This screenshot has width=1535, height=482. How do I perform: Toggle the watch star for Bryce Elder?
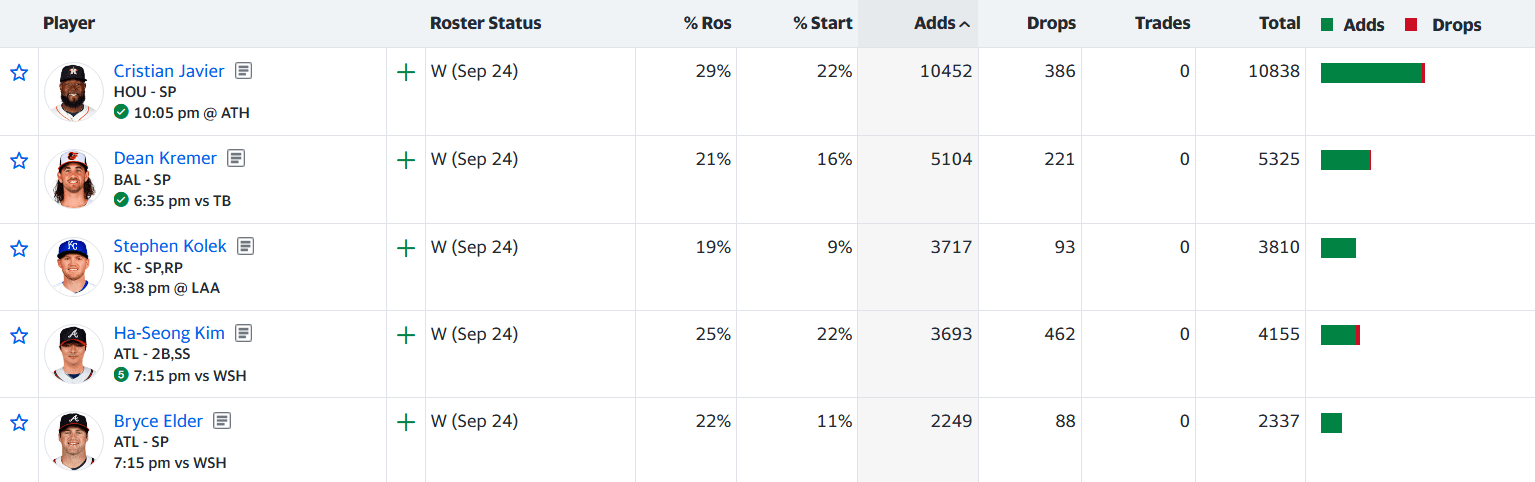click(19, 423)
